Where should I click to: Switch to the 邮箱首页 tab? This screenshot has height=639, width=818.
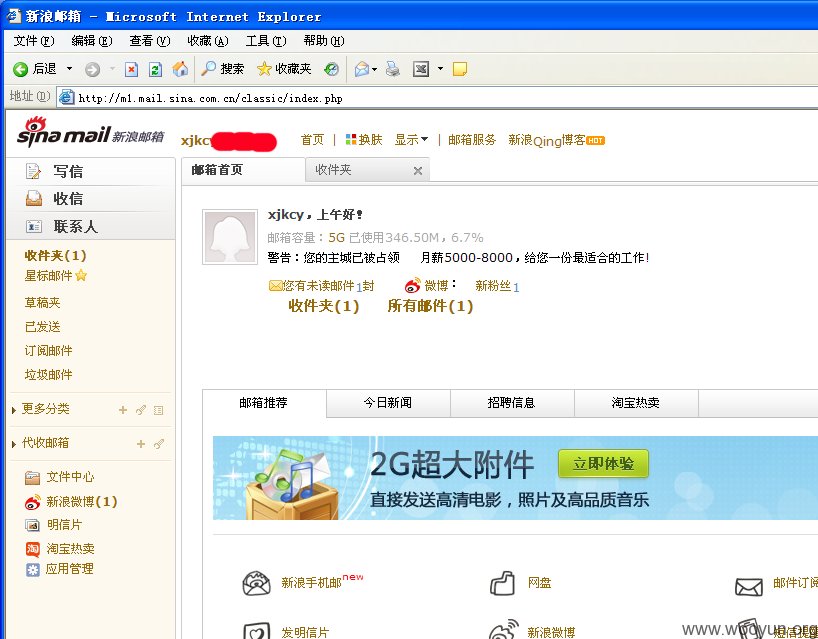click(x=244, y=170)
